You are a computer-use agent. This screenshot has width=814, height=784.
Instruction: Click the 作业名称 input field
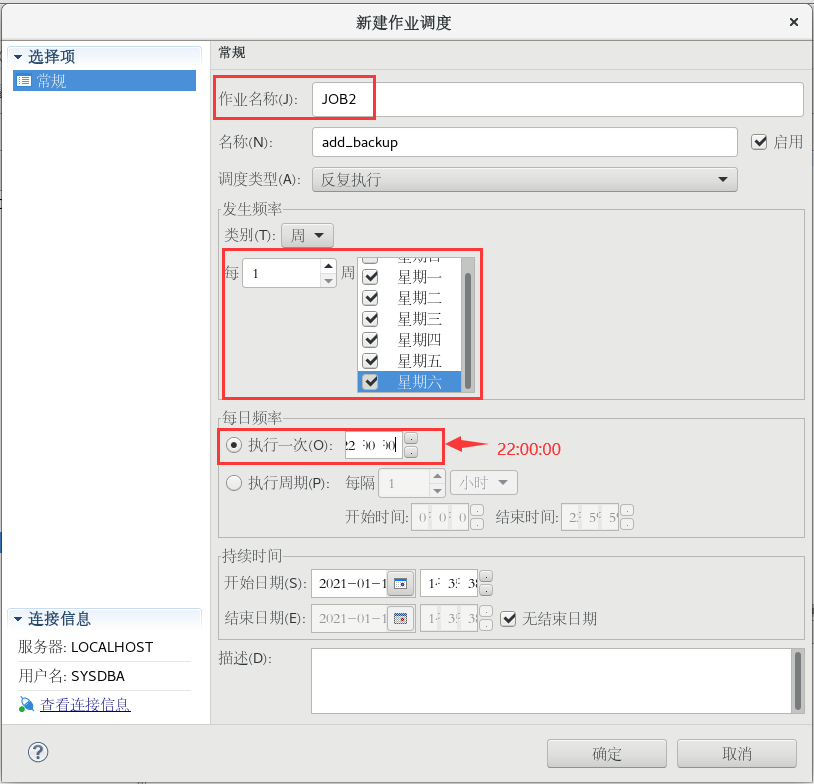tap(558, 99)
